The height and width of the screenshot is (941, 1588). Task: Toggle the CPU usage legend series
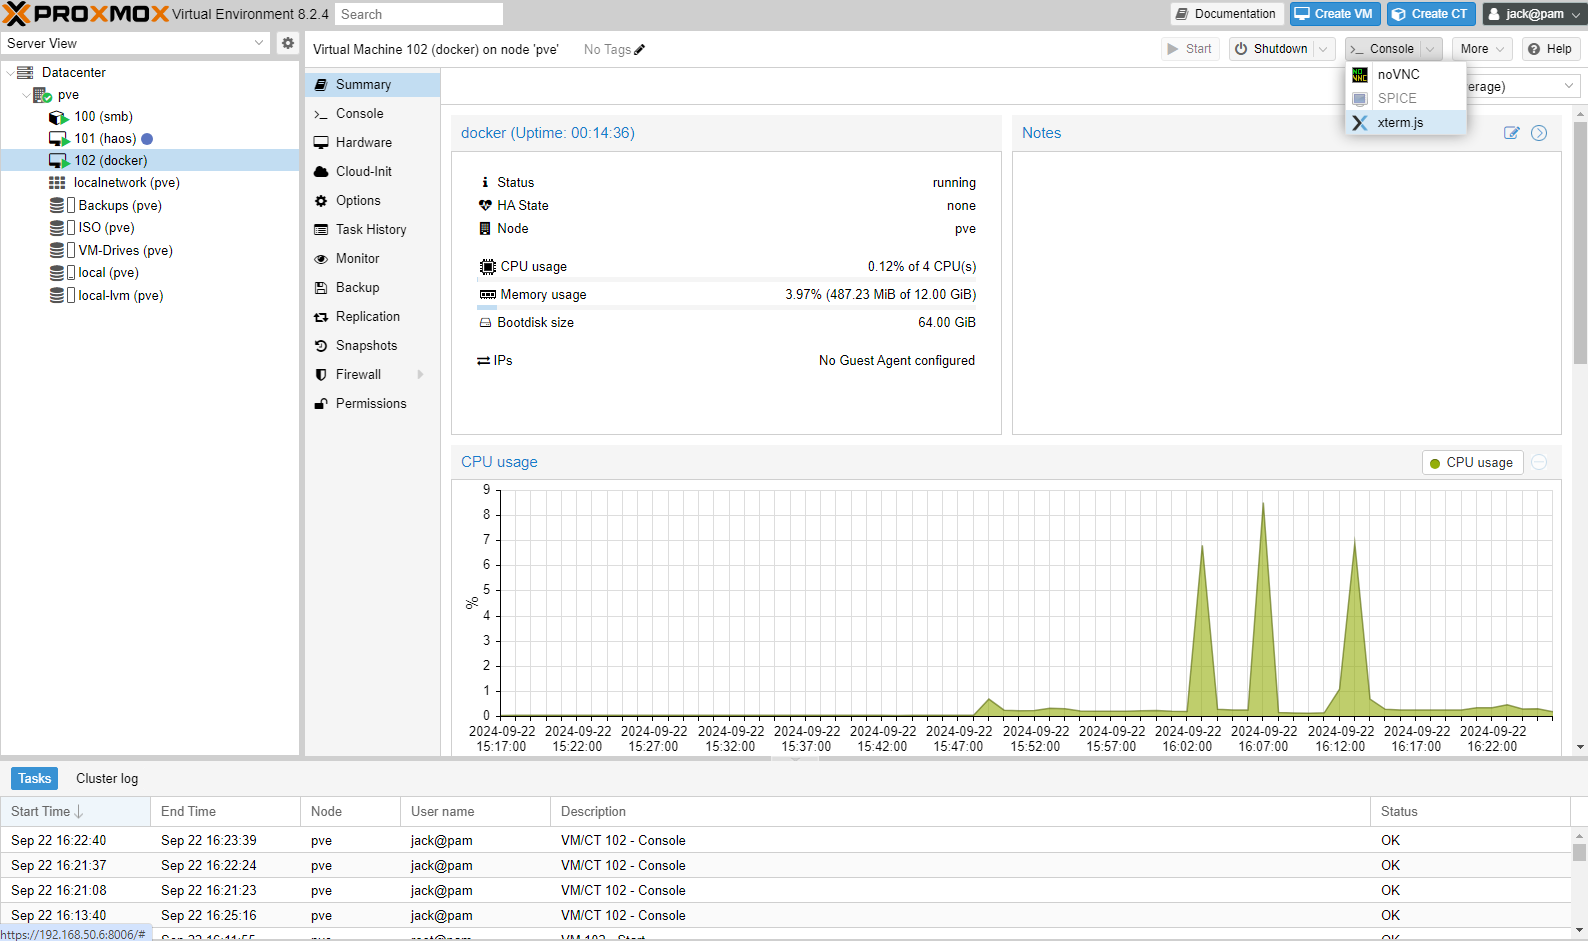tap(1472, 463)
